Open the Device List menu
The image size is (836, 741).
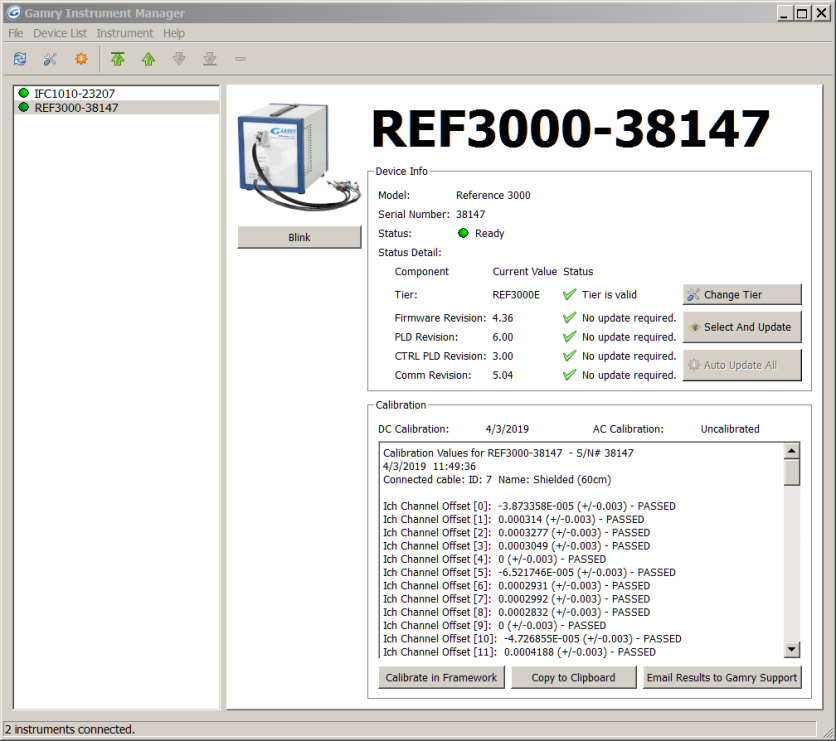click(x=60, y=33)
